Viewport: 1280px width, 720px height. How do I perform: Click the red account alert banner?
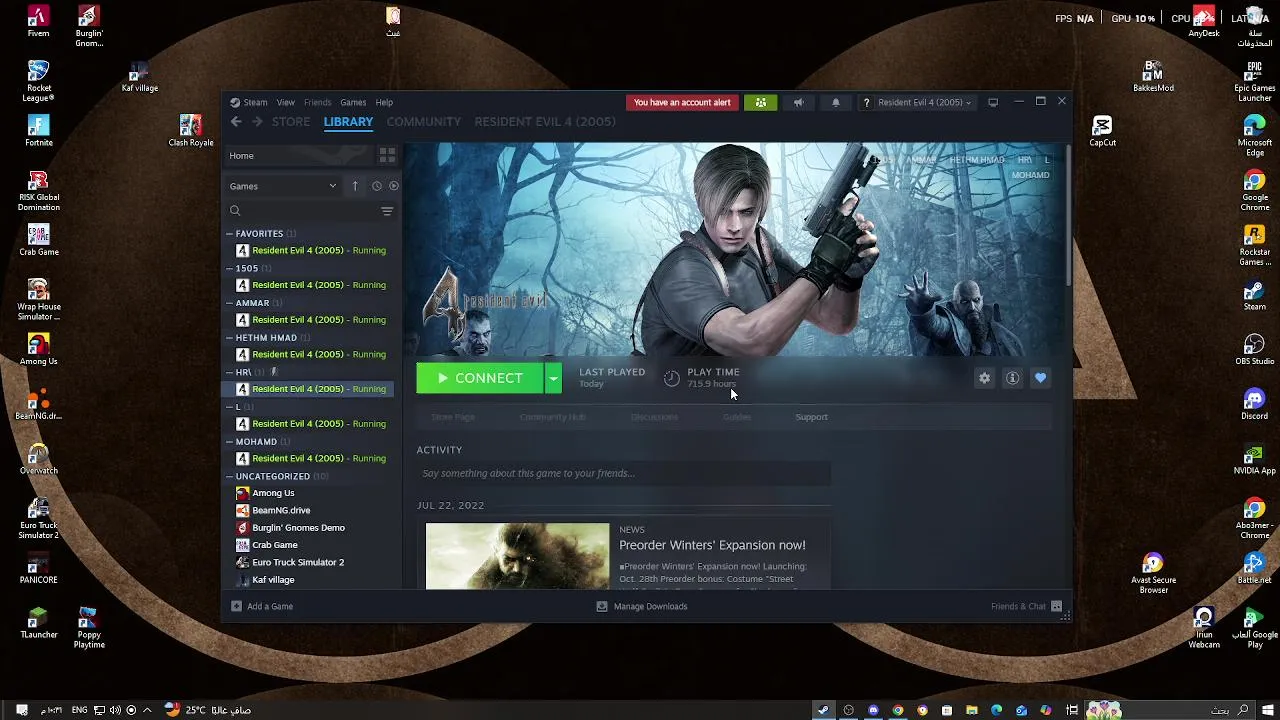pos(682,102)
